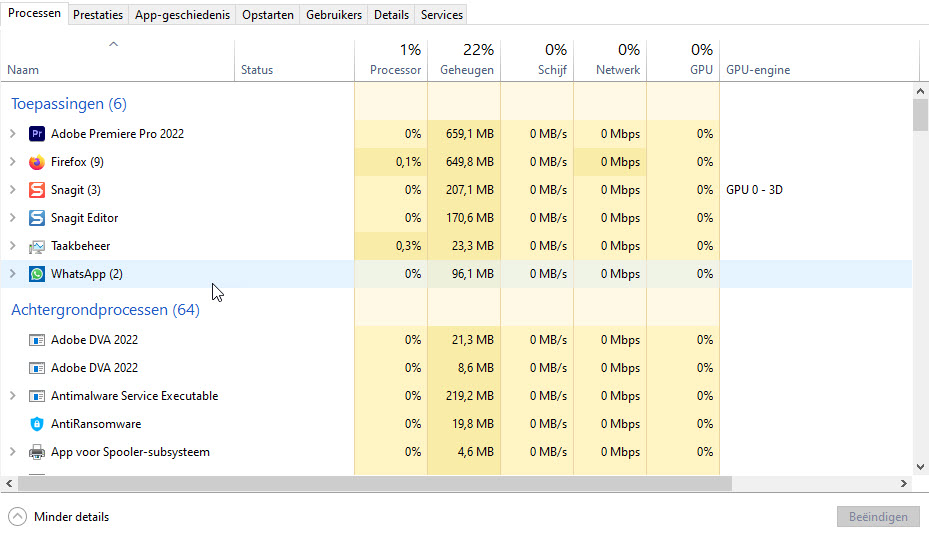Screen dimensions: 929x541
Task: Click the 207,1 MB memory value
Action: 469,190
